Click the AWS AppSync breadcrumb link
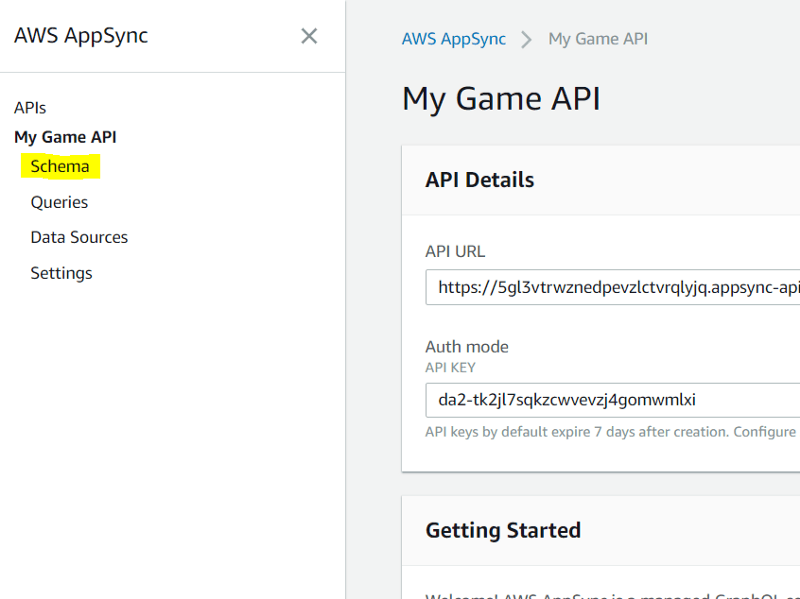 [453, 39]
